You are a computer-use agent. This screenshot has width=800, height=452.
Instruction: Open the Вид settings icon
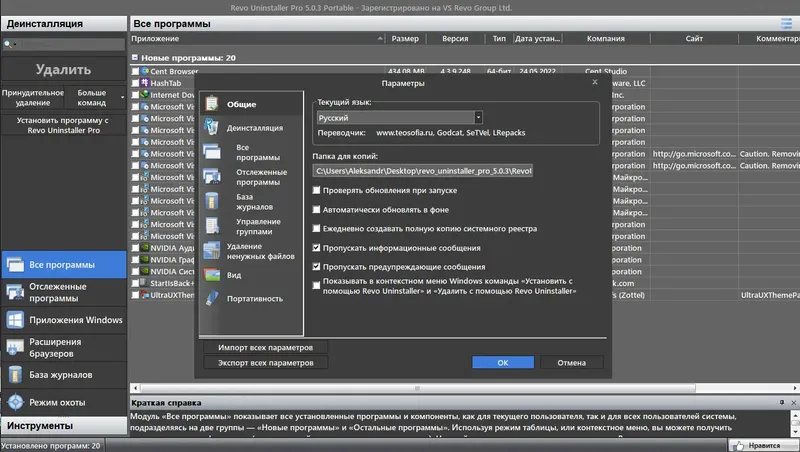212,275
